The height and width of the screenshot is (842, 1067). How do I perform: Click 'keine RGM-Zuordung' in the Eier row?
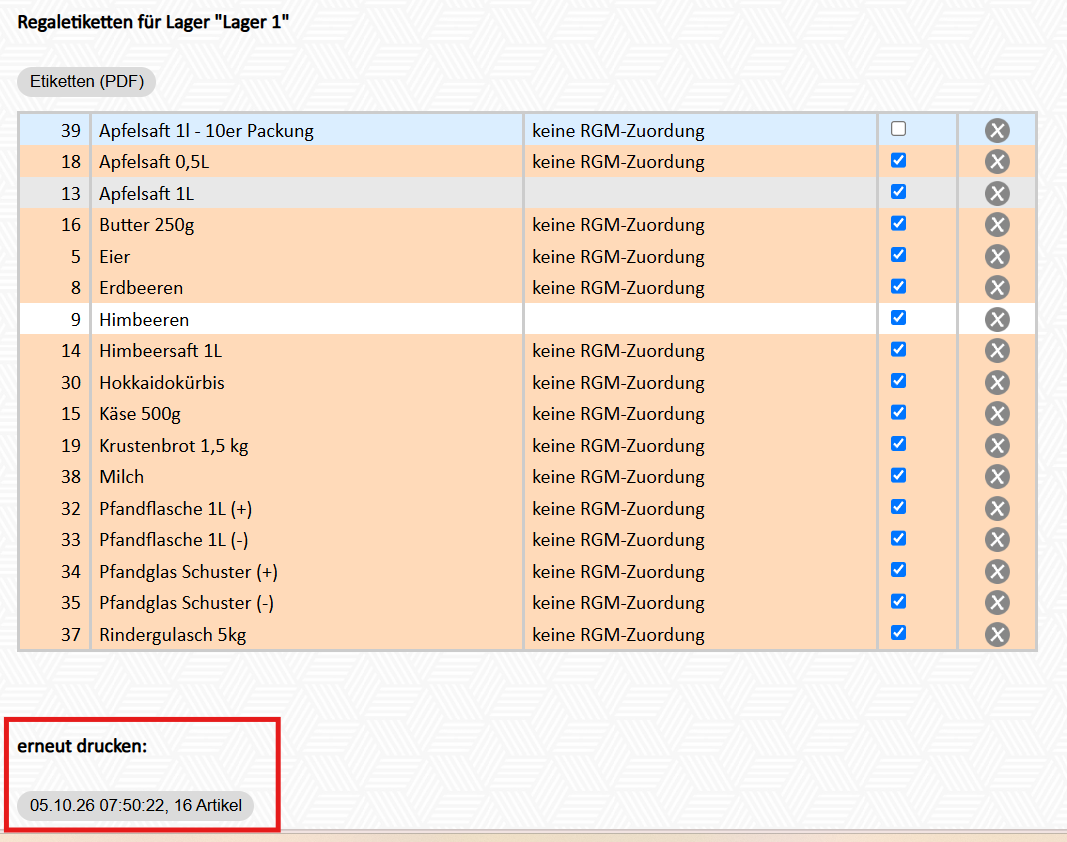coord(618,257)
